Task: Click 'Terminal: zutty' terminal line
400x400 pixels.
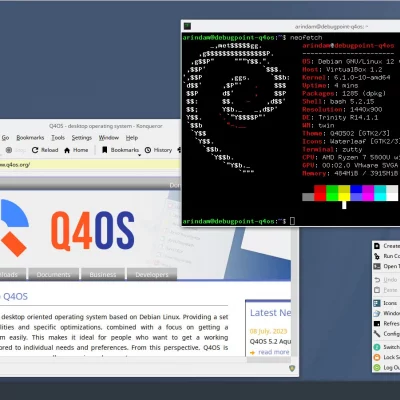Action: coord(332,150)
